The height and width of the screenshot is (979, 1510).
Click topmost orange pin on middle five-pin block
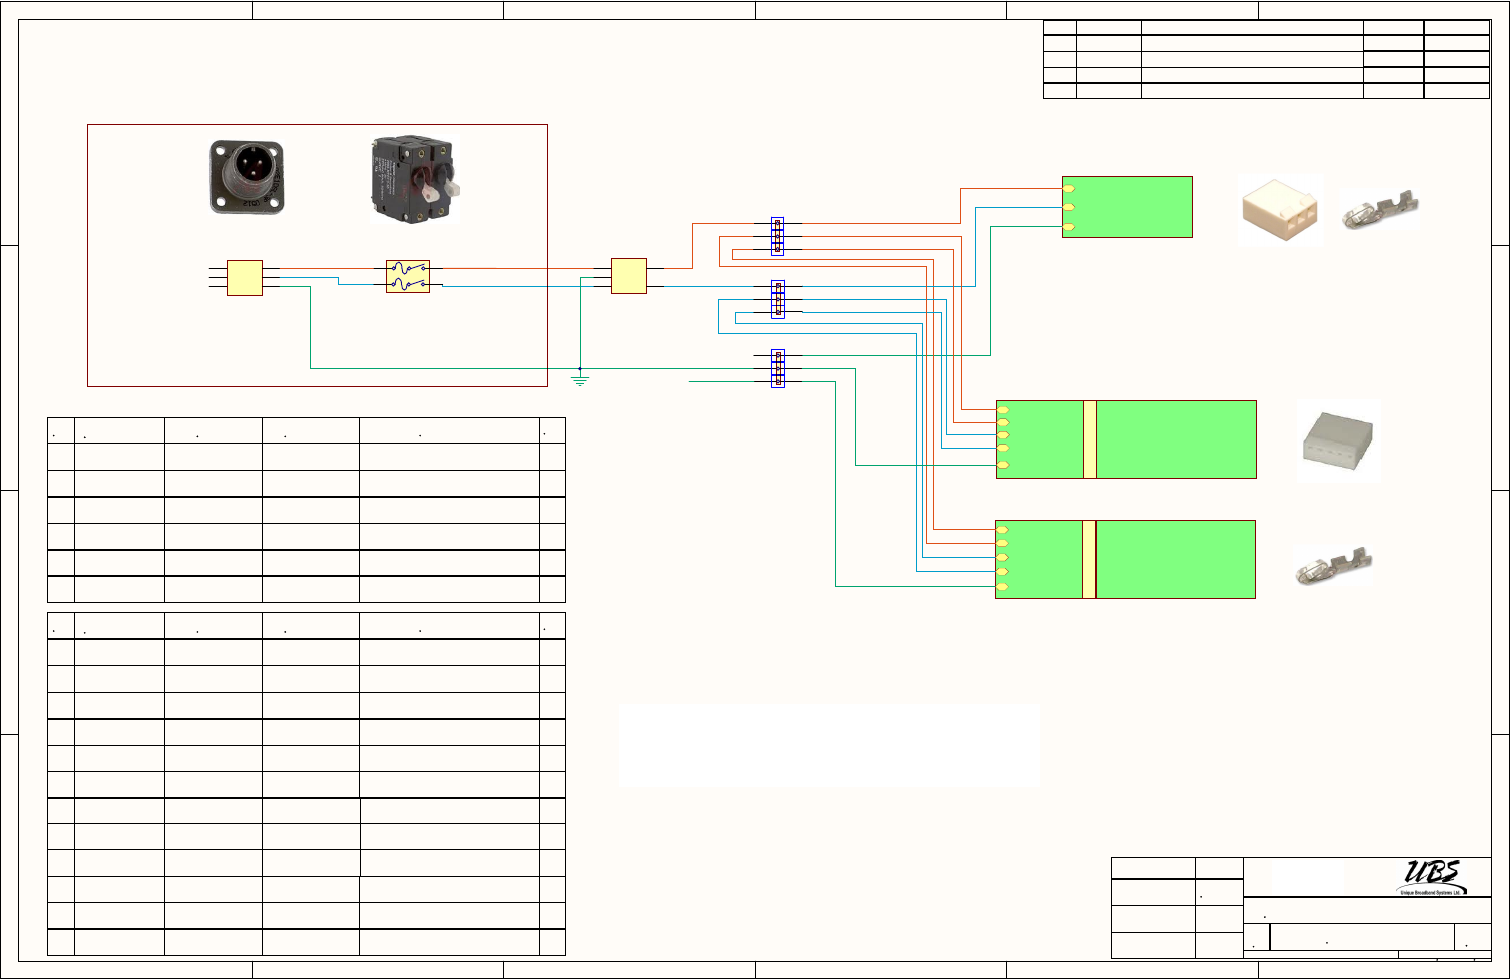[x=1003, y=411]
